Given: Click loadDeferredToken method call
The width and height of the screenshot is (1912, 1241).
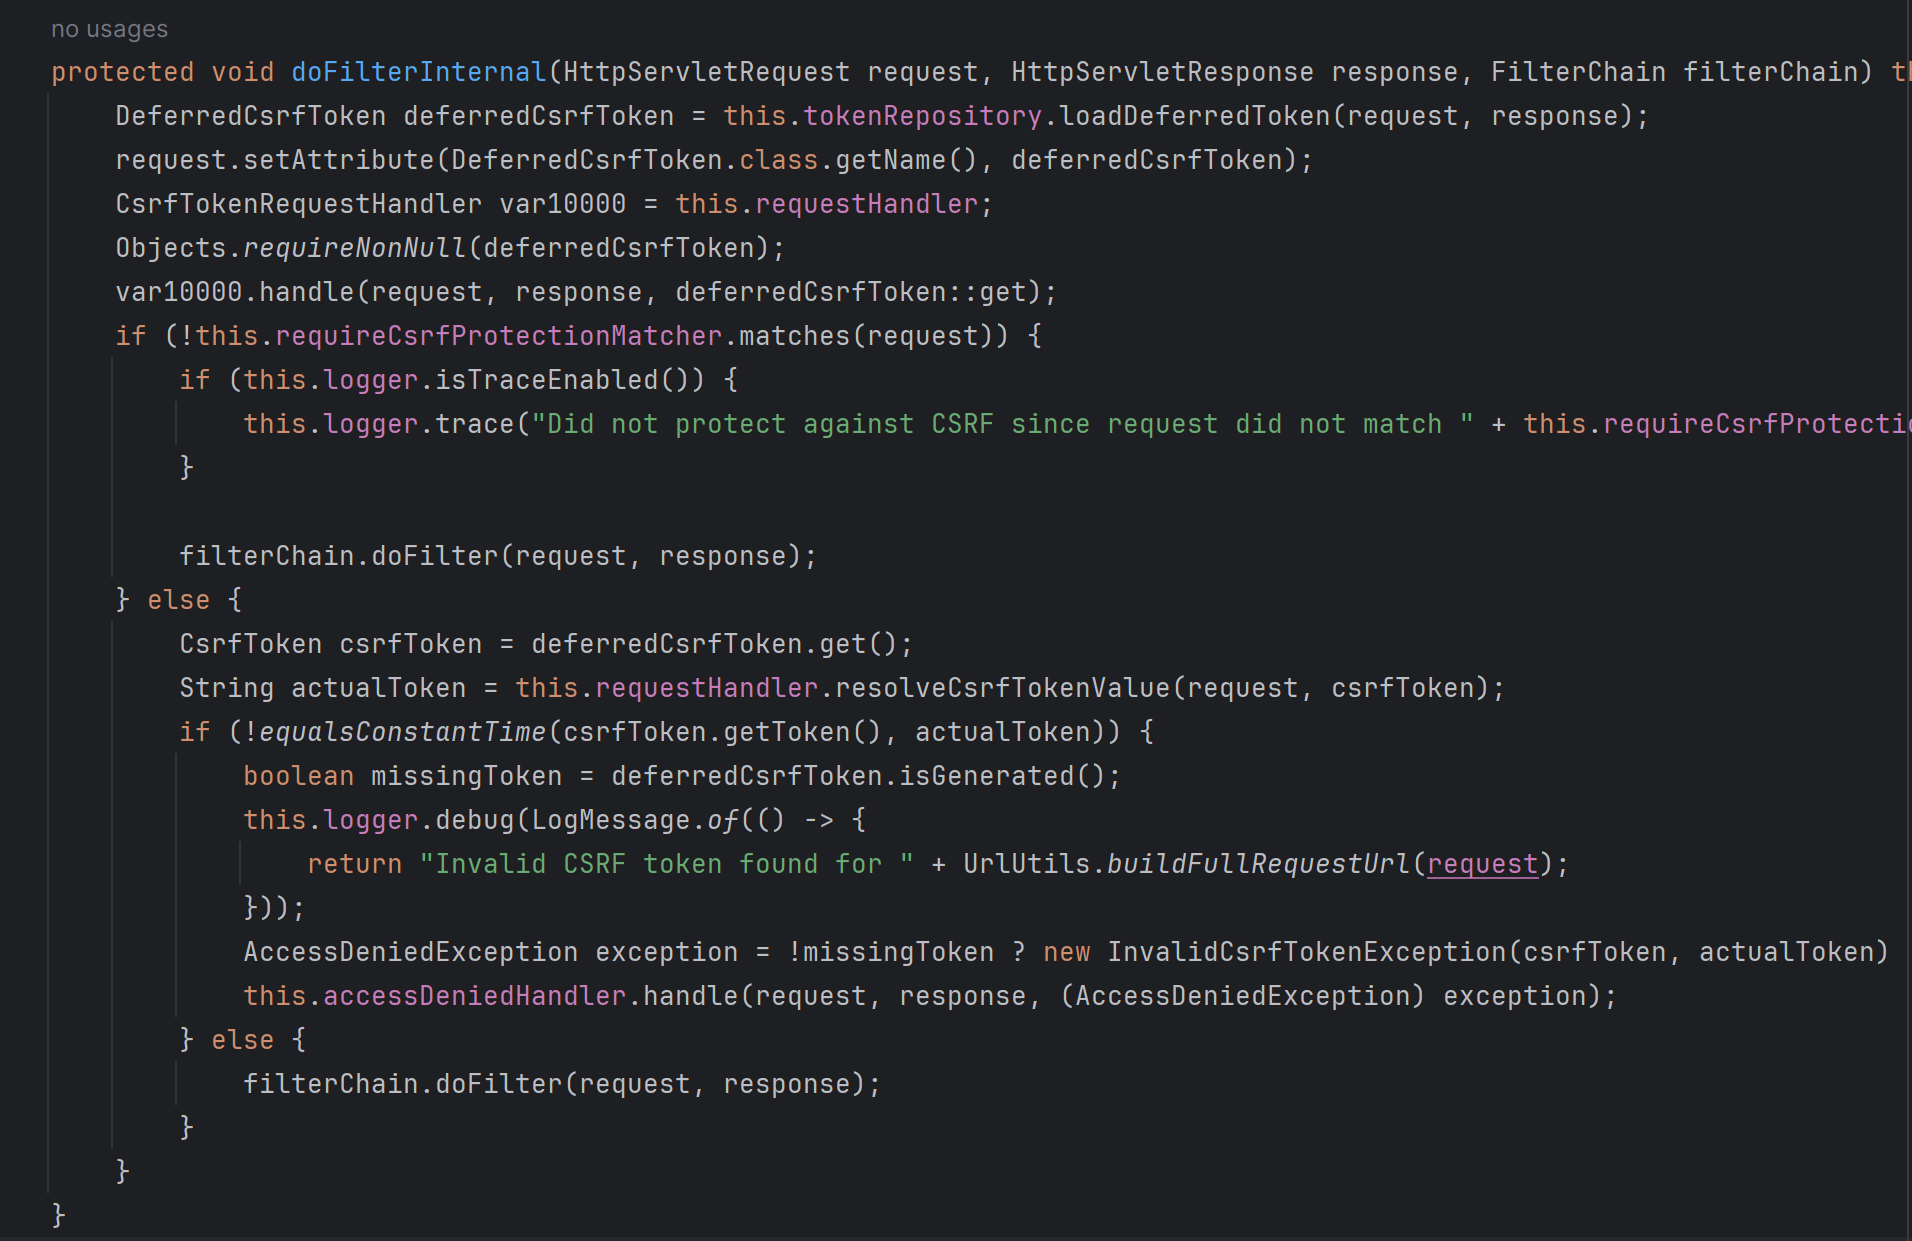Looking at the screenshot, I should [x=1195, y=116].
